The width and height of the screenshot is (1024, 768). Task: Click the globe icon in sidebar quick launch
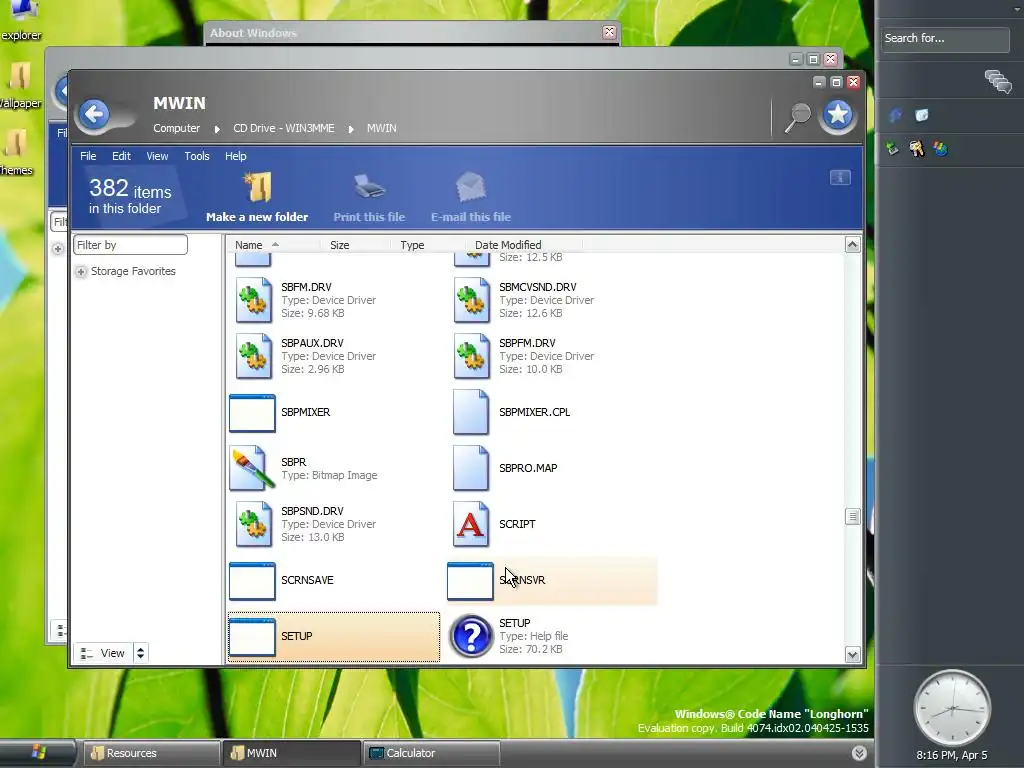940,149
